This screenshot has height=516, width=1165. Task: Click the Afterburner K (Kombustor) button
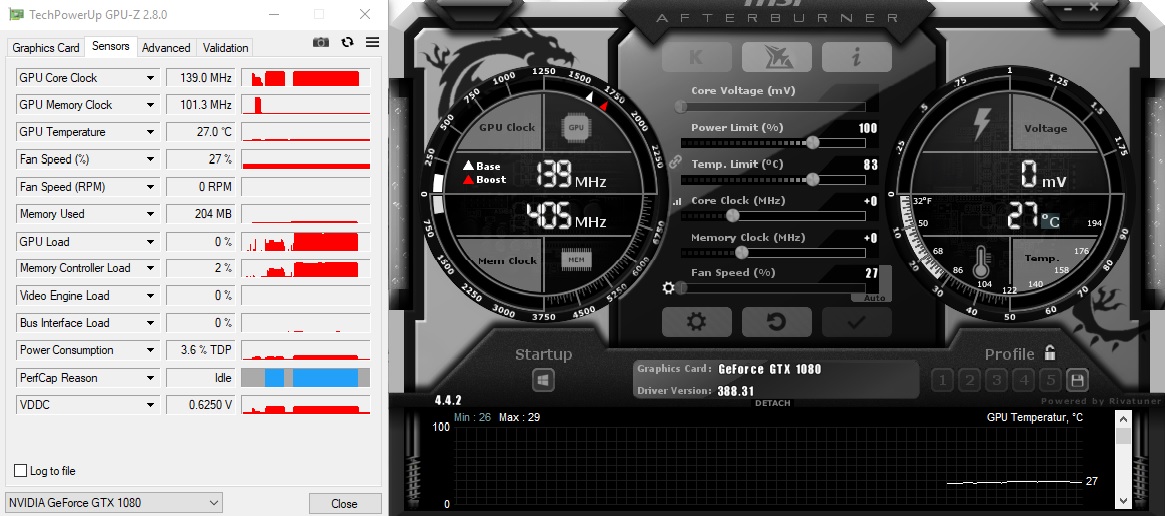(696, 57)
